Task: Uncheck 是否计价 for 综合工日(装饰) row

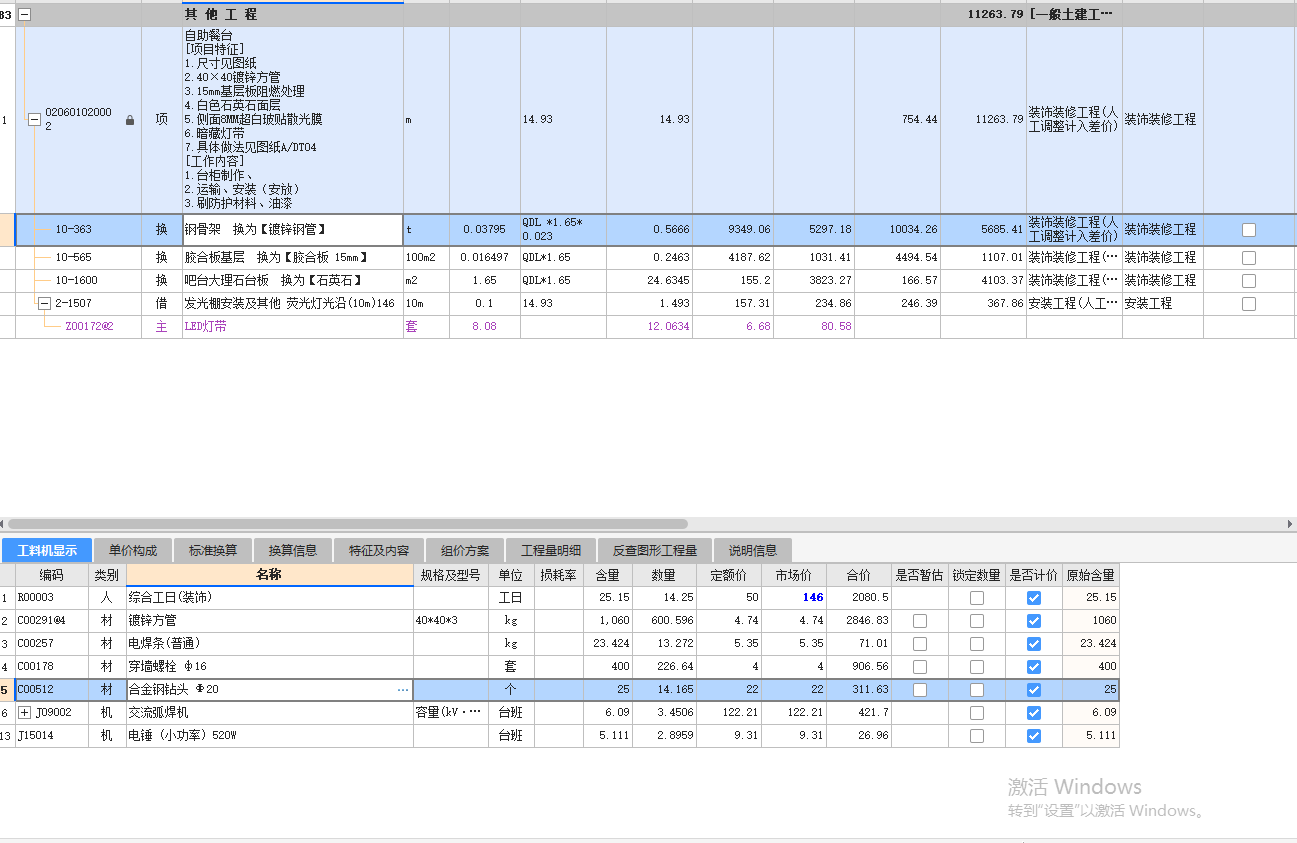Action: pyautogui.click(x=1034, y=598)
